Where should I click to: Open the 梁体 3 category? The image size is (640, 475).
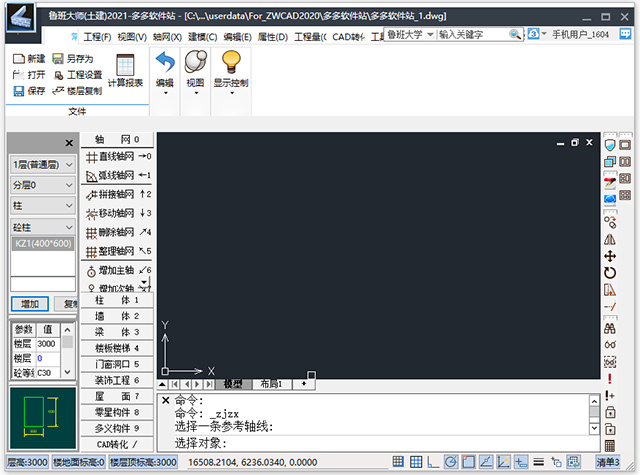click(x=117, y=332)
